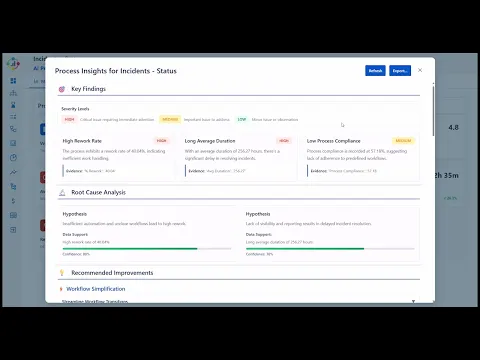The image size is (480, 360).
Task: Click the 2h 35m value in background page
Action: (447, 175)
